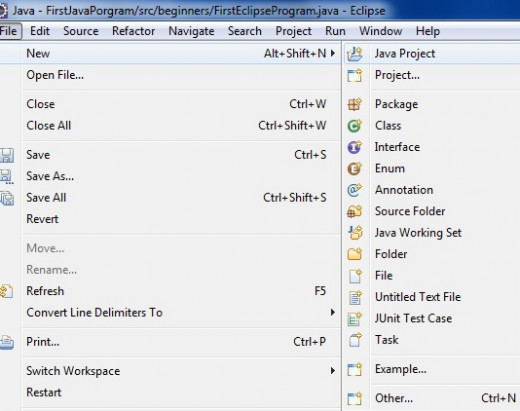Open the Run menu

point(335,31)
